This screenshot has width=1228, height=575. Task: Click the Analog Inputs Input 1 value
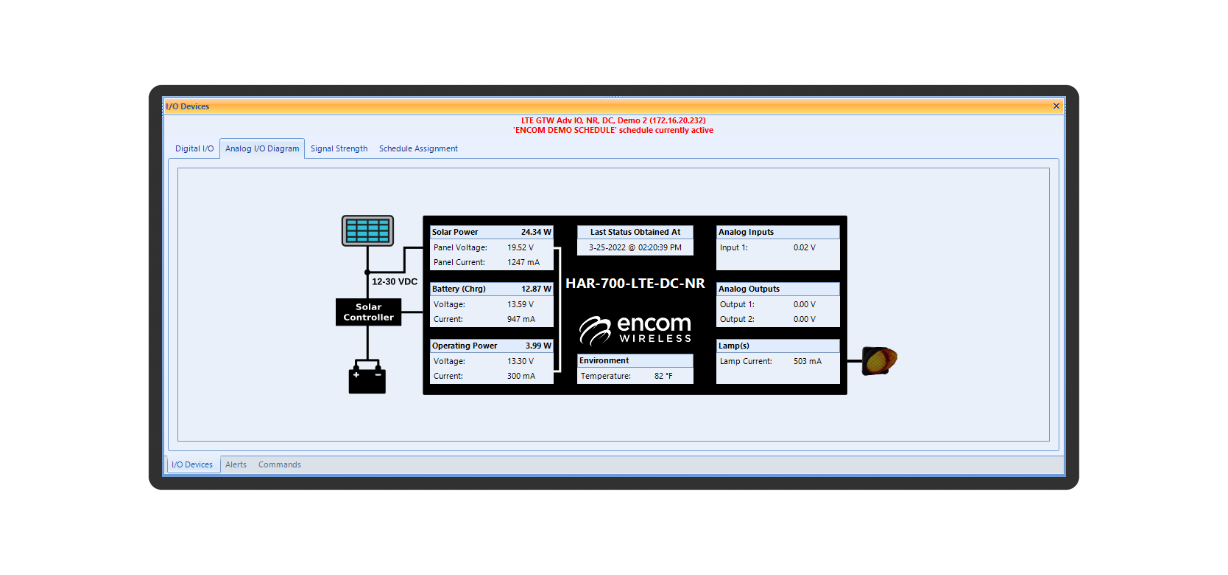click(804, 247)
